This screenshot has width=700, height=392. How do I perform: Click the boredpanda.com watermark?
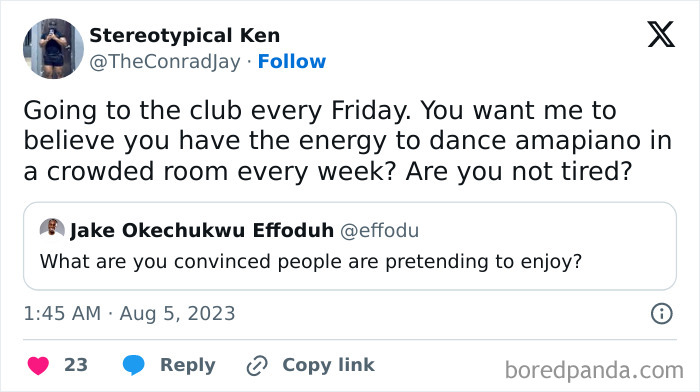tap(594, 371)
